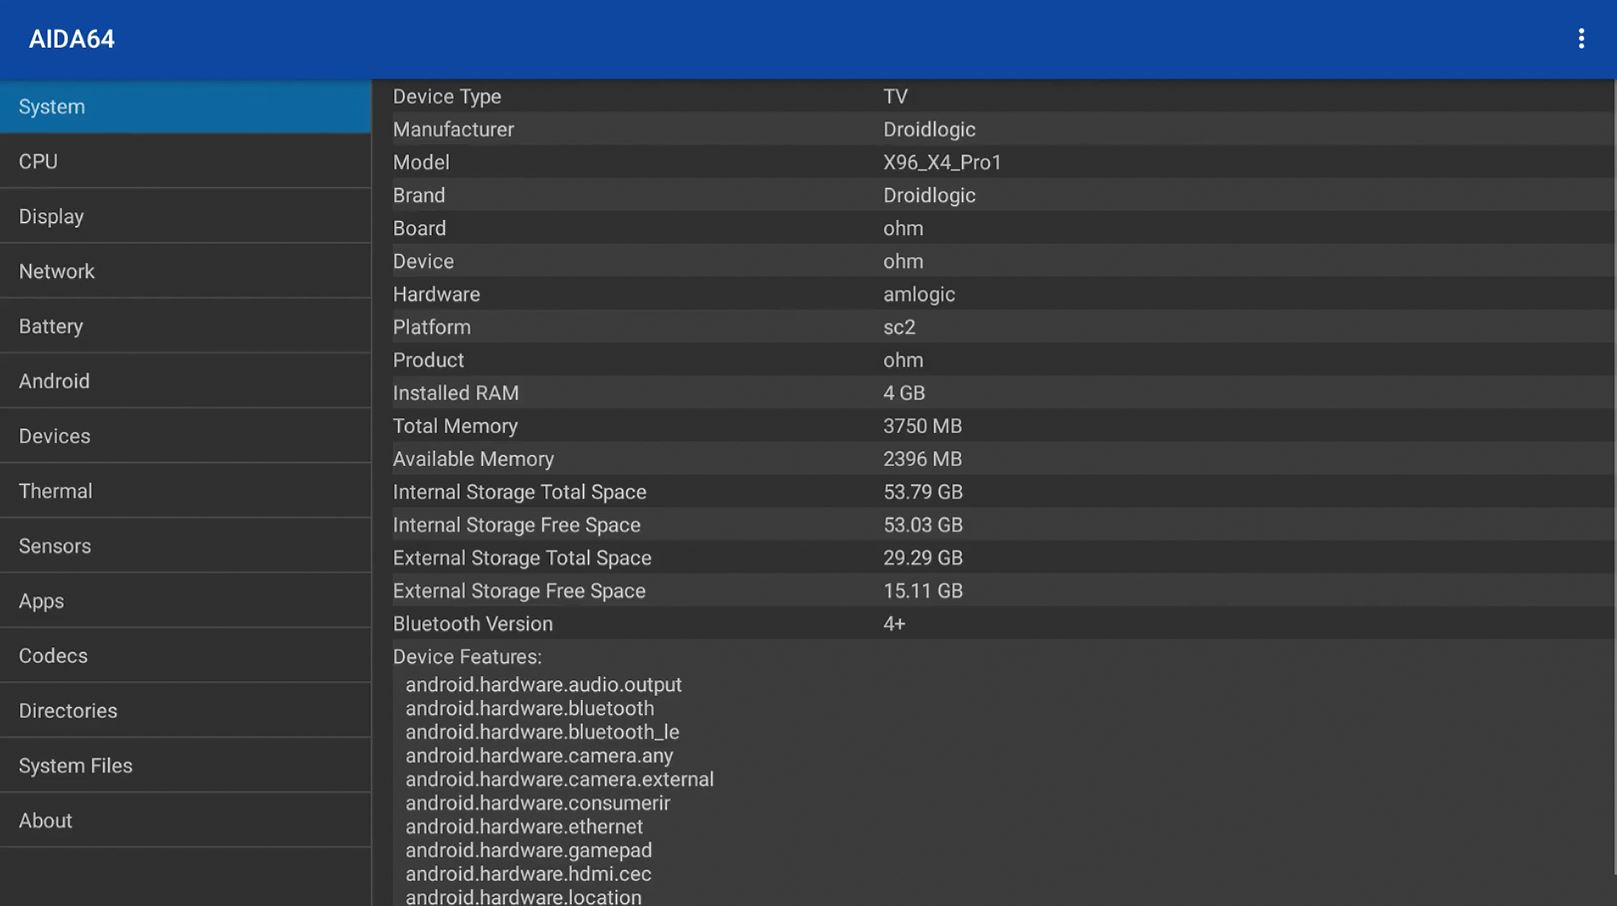
Task: Open the Network section
Action: click(x=186, y=272)
